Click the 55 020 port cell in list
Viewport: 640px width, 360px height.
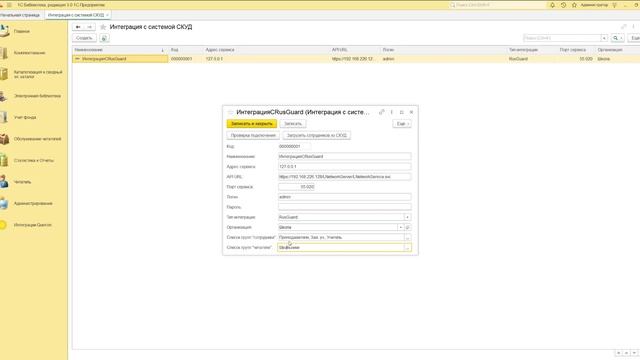(x=586, y=59)
